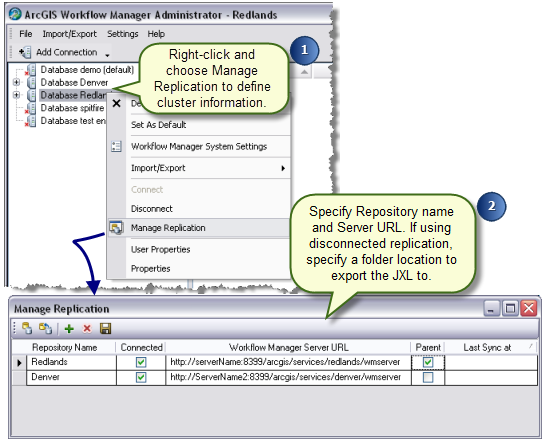Open the Add Connection dropdown arrow
Screen dimensions: 543x442
(x=107, y=55)
